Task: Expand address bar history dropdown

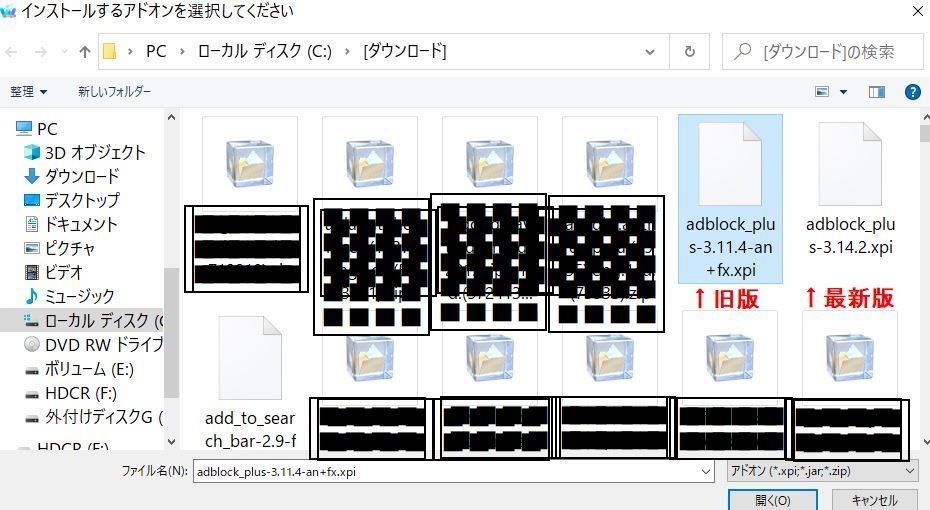Action: pyautogui.click(x=650, y=52)
